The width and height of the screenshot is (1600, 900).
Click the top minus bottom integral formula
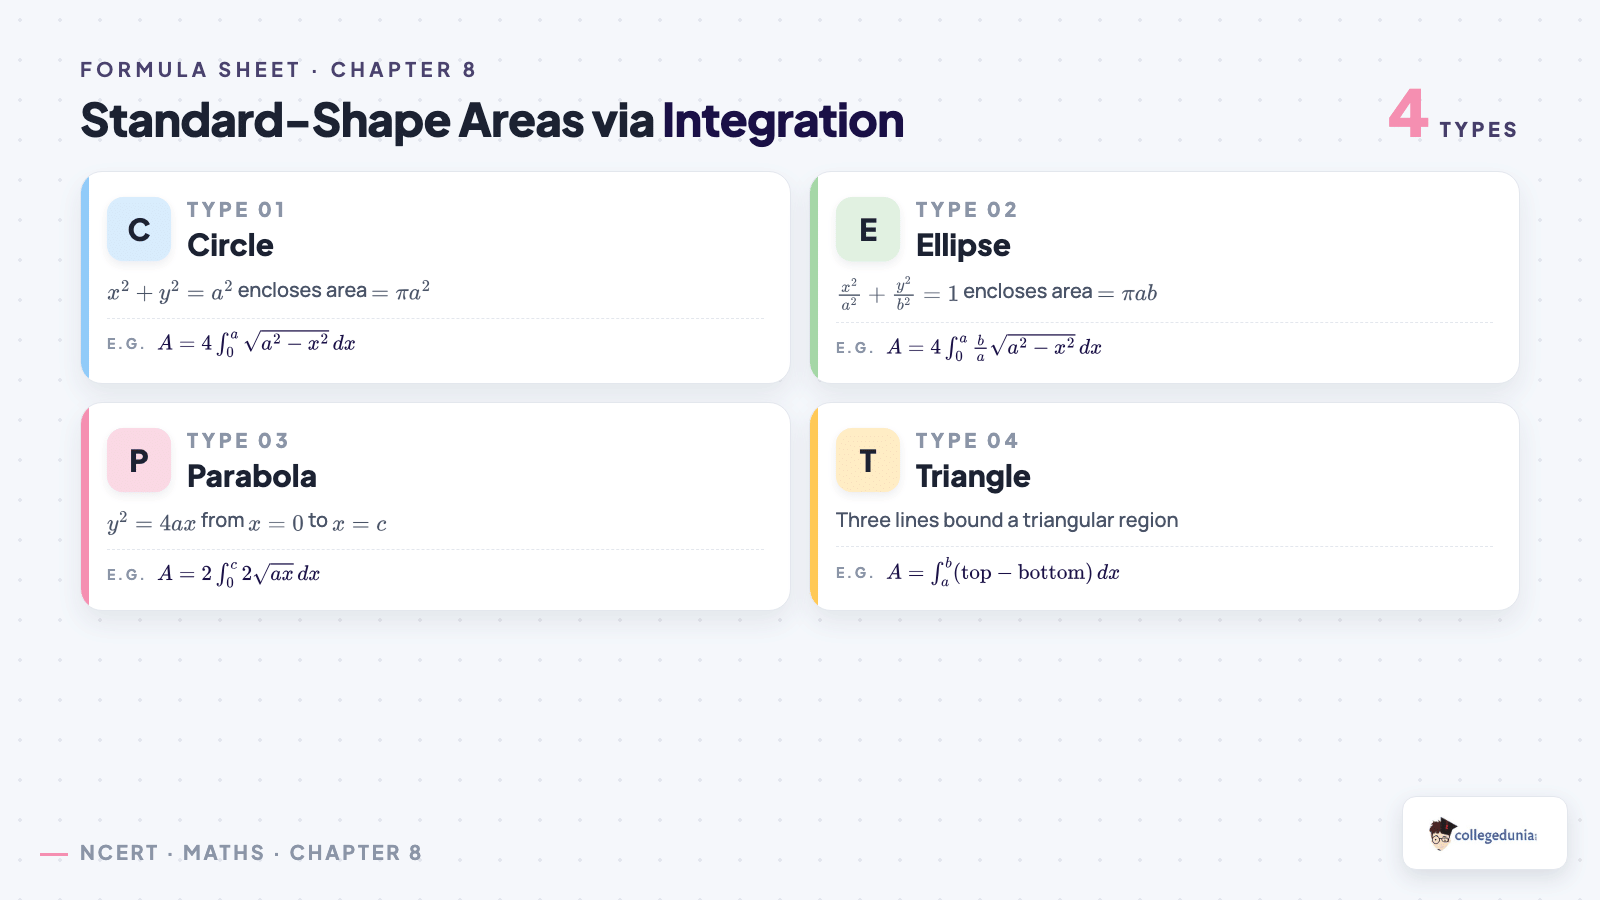(1003, 572)
